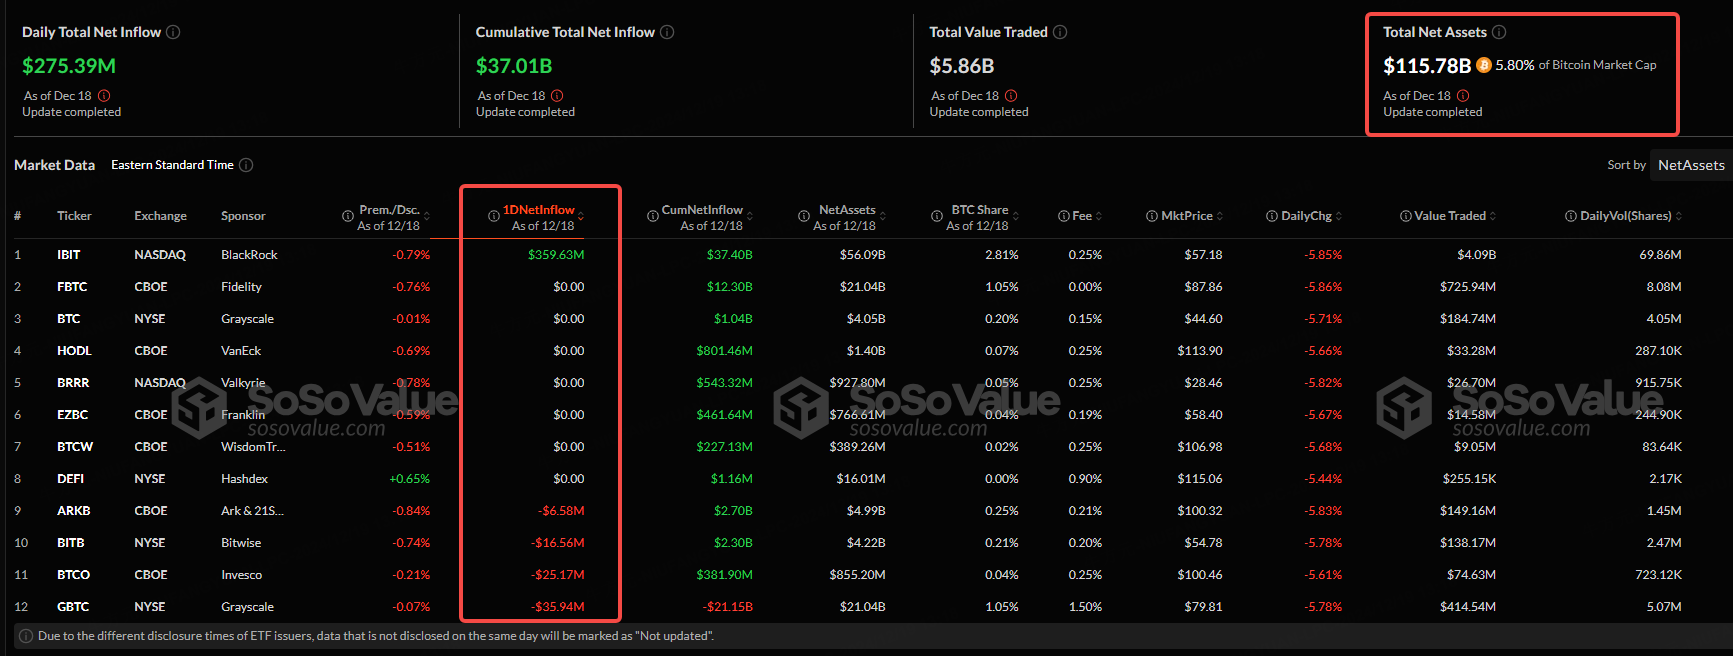The image size is (1733, 656).
Task: Open the BTCO ticker row
Action: [x=866, y=575]
